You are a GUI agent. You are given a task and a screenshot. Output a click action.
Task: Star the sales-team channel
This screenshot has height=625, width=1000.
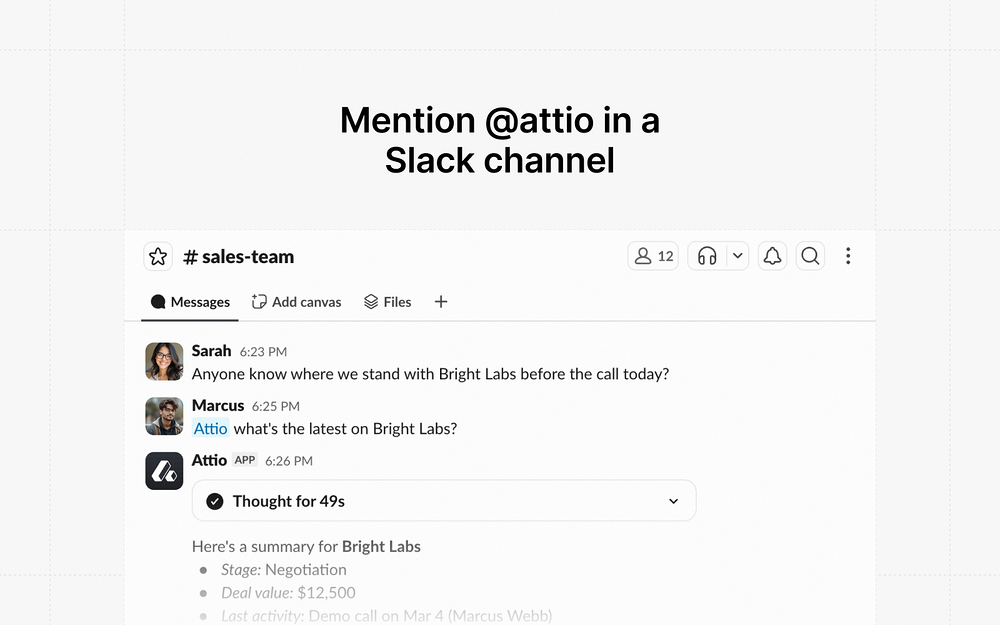tap(158, 256)
